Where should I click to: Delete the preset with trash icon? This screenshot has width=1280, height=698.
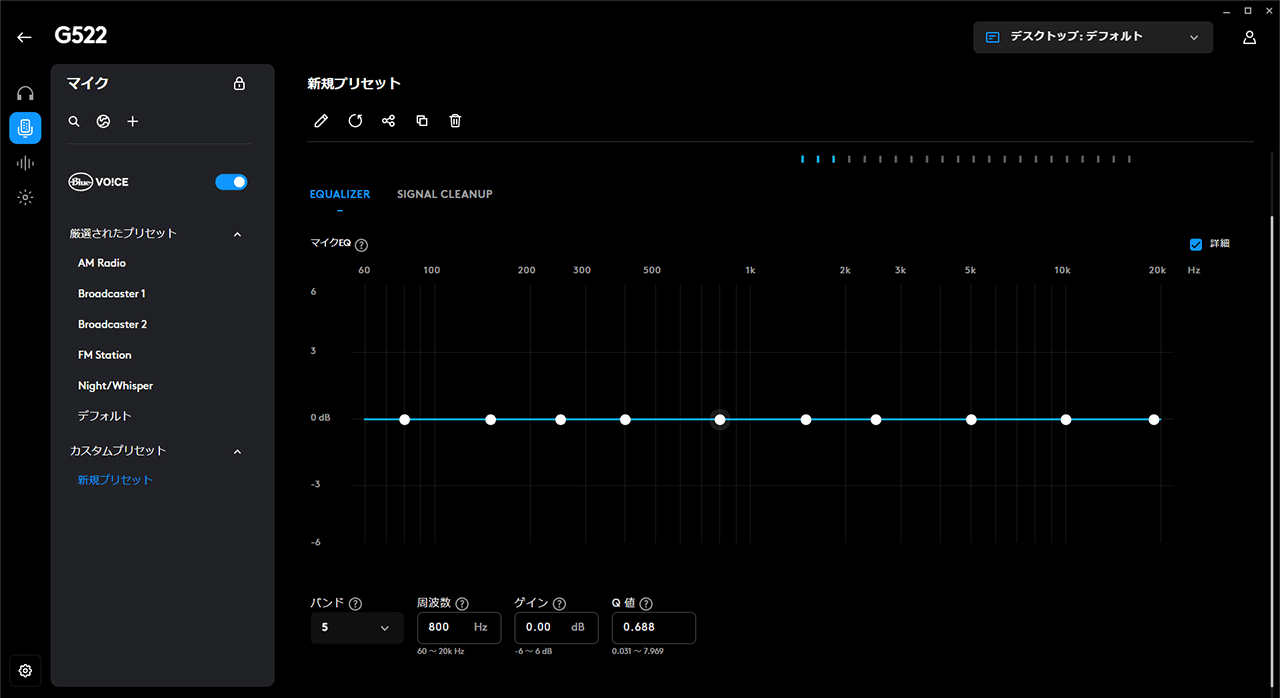point(455,121)
